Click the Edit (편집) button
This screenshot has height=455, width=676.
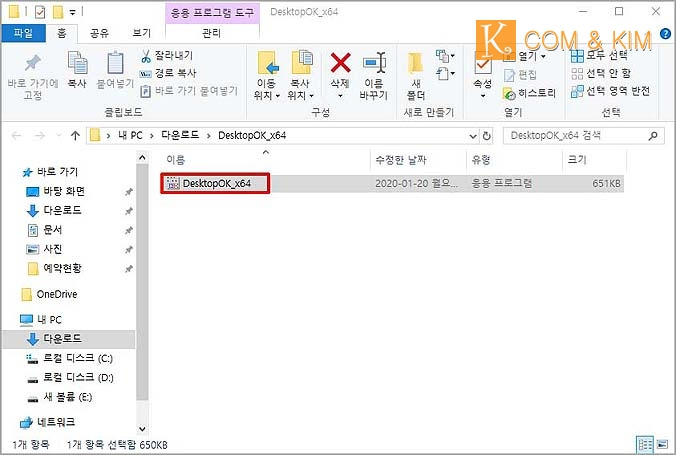(x=520, y=75)
